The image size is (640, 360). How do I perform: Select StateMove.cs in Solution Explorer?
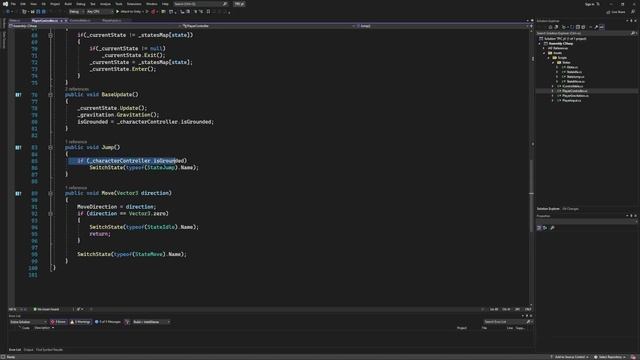click(576, 82)
